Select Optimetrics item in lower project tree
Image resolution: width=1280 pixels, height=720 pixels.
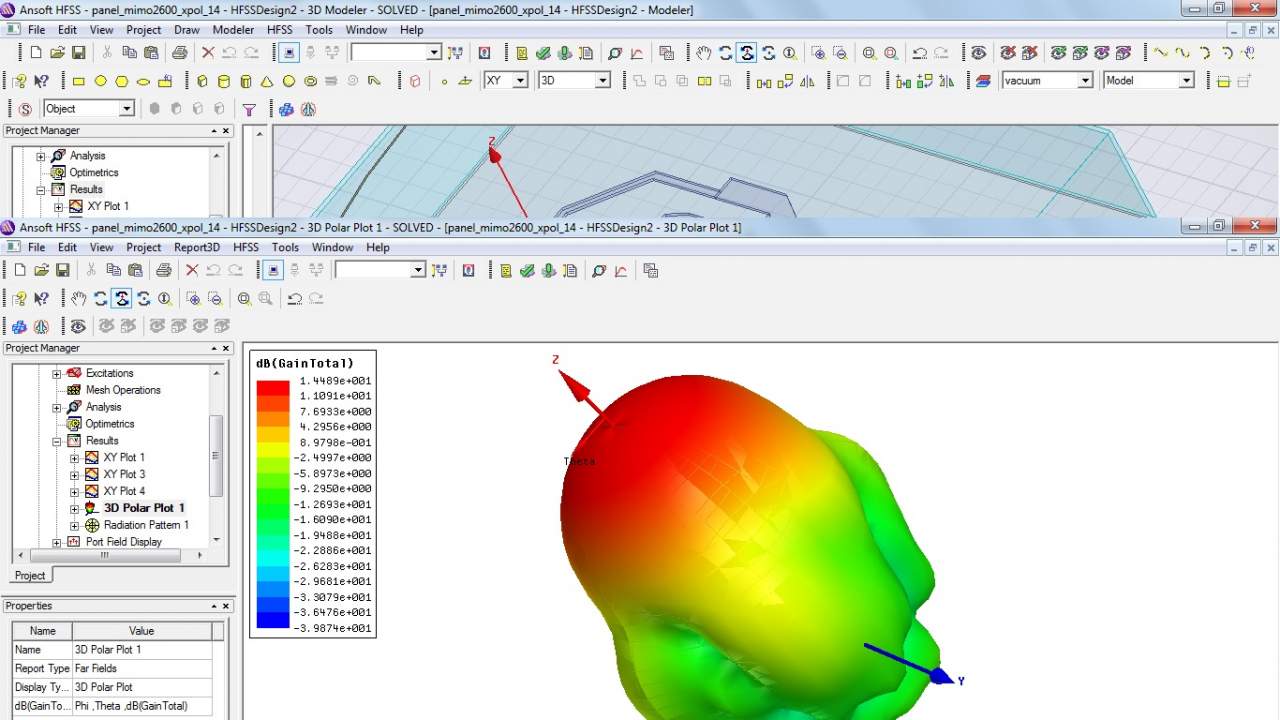(x=109, y=424)
